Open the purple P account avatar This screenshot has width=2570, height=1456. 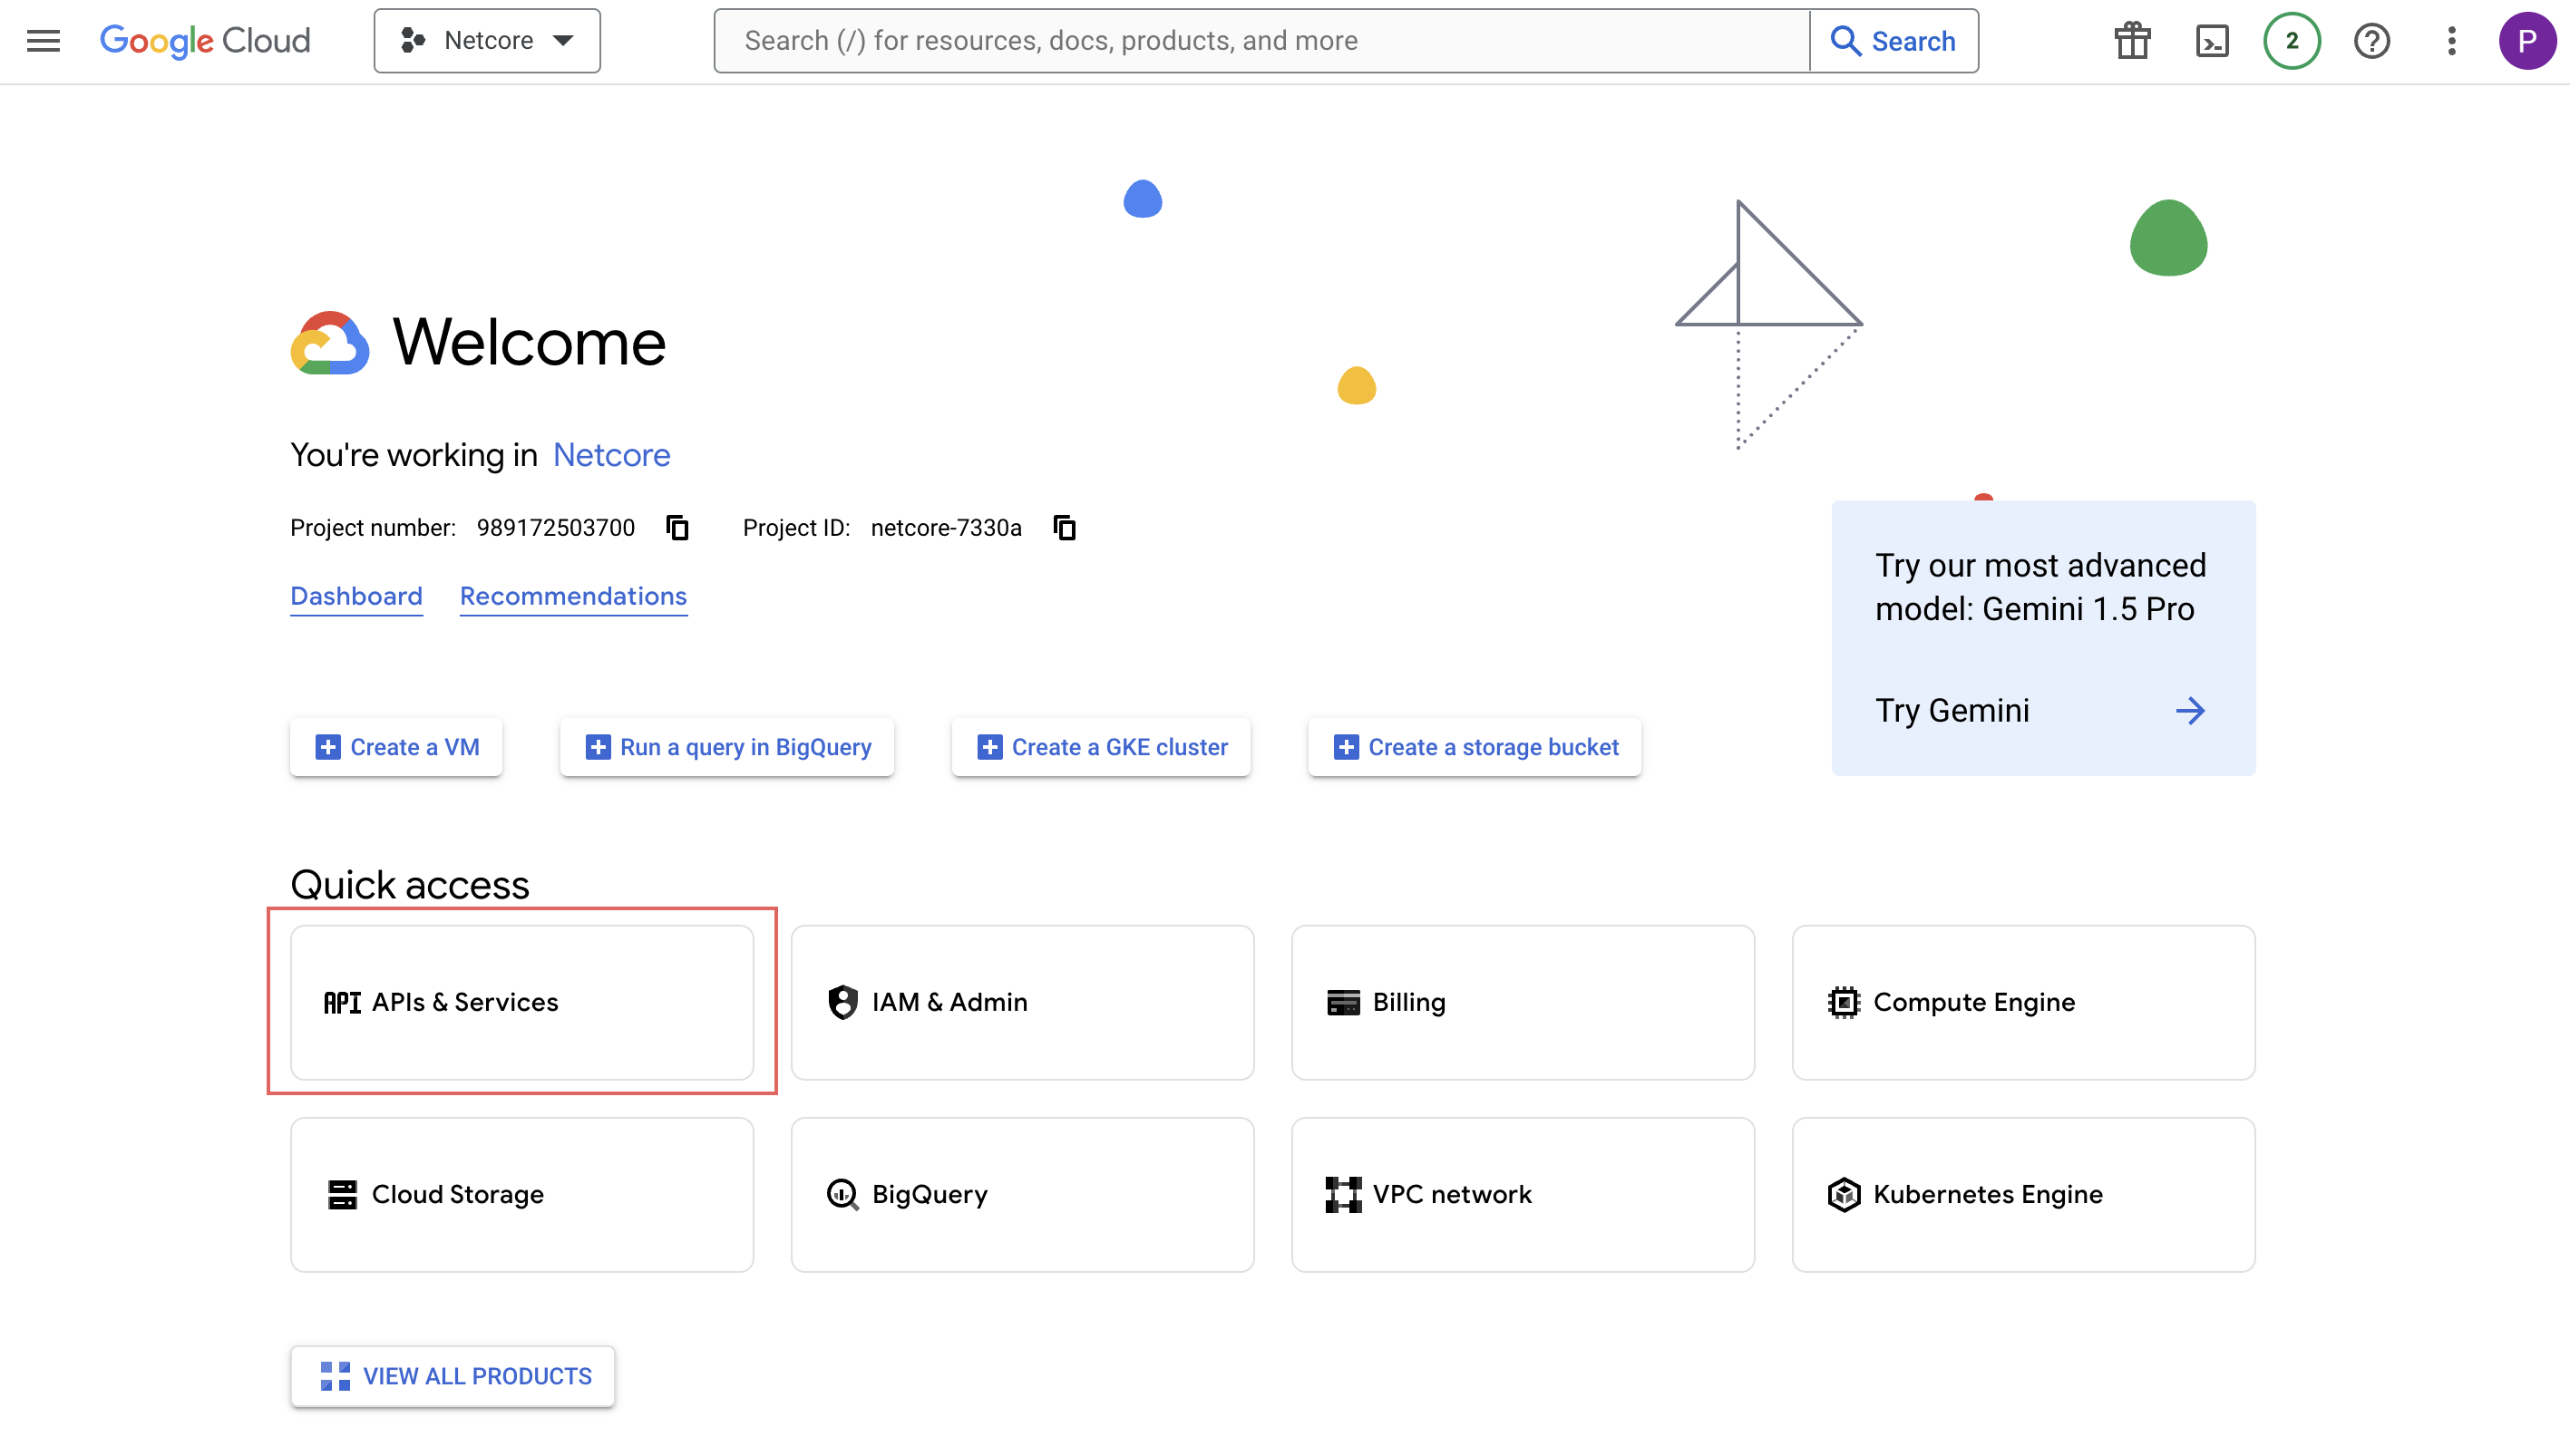coord(2527,41)
